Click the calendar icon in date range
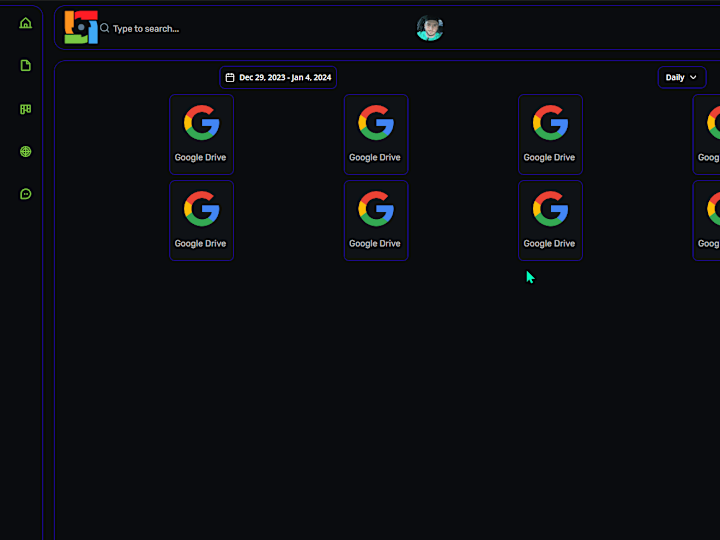Image resolution: width=720 pixels, height=540 pixels. [x=230, y=78]
